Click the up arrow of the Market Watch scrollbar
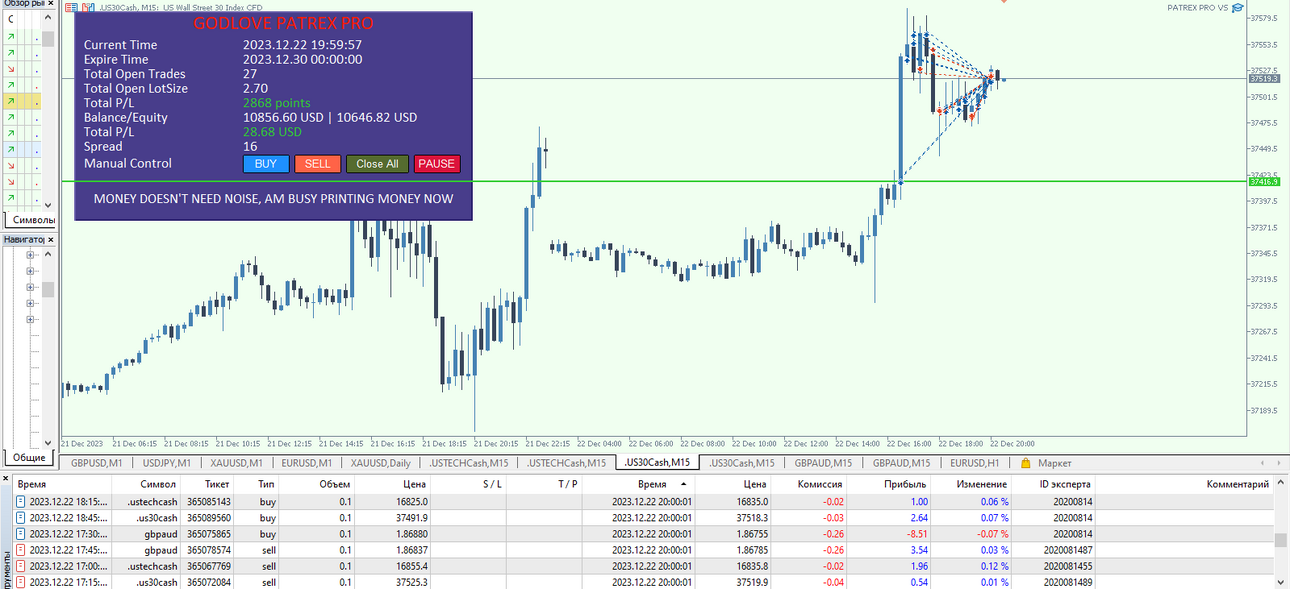Screen dimensions: 1290x589 click(48, 19)
